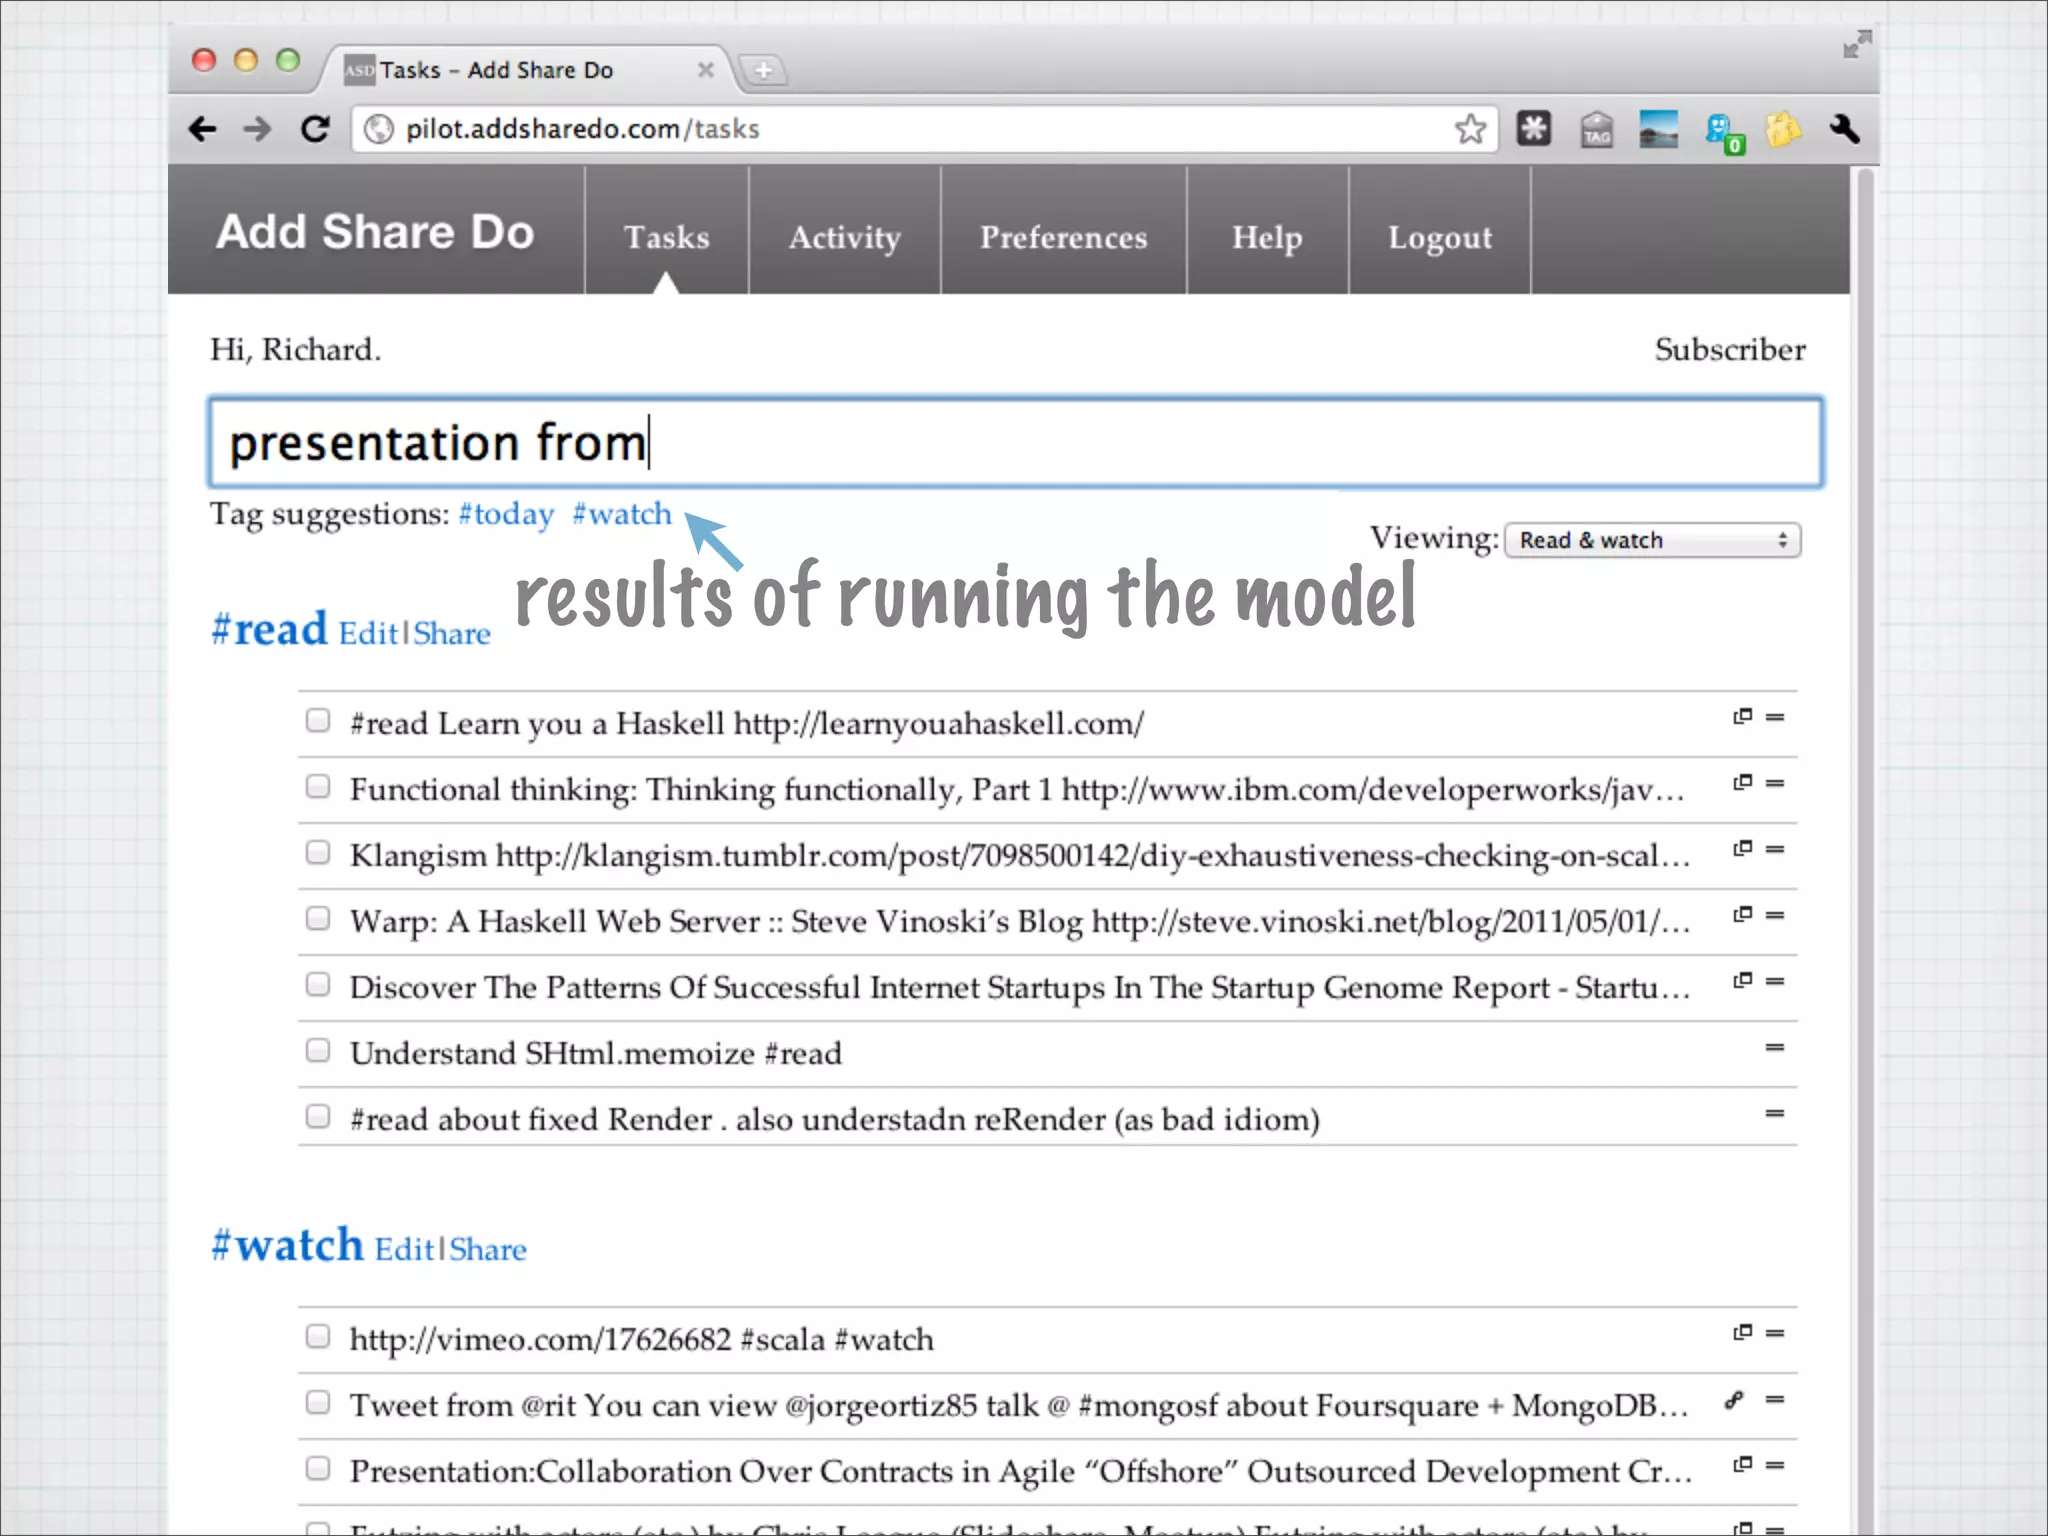This screenshot has width=2048, height=1536.
Task: Open a new browser tab with plus button
Action: tap(764, 70)
